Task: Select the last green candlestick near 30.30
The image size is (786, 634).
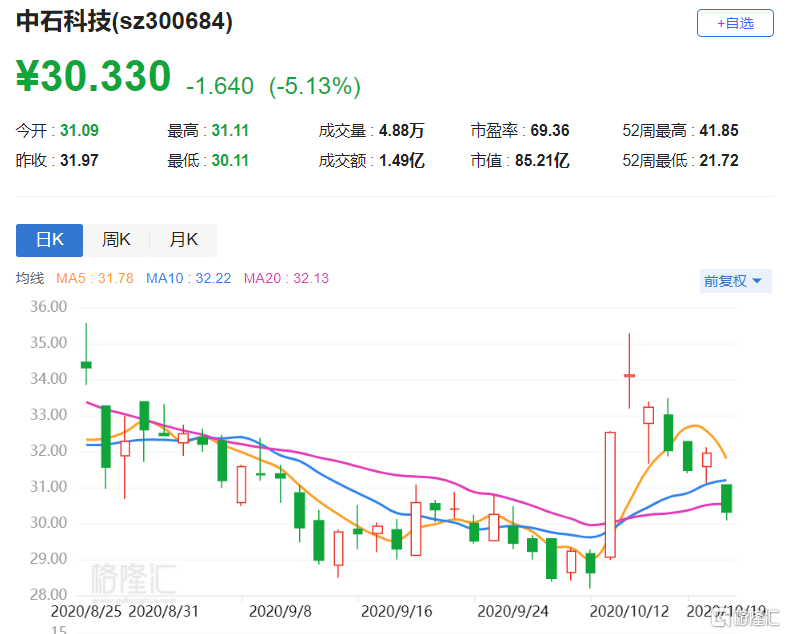Action: pos(726,498)
